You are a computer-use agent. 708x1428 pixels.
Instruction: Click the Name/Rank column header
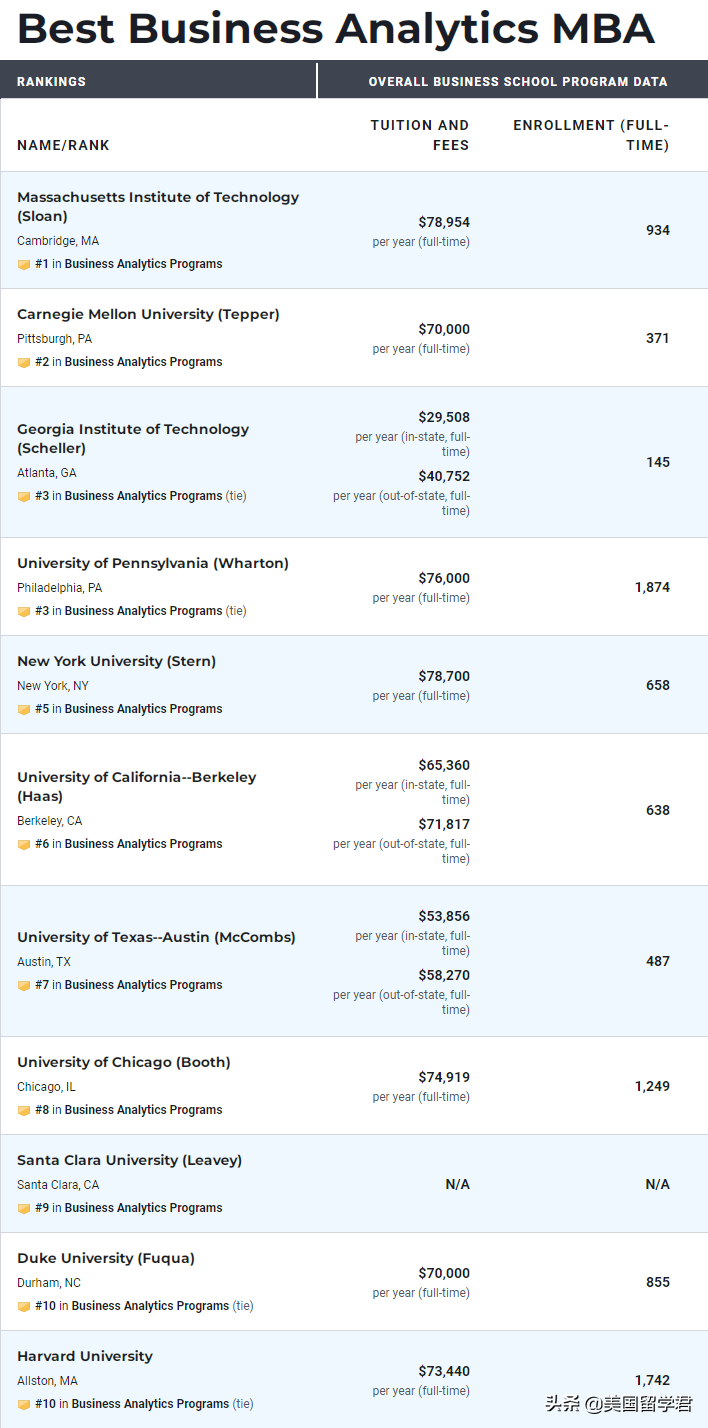(x=63, y=145)
